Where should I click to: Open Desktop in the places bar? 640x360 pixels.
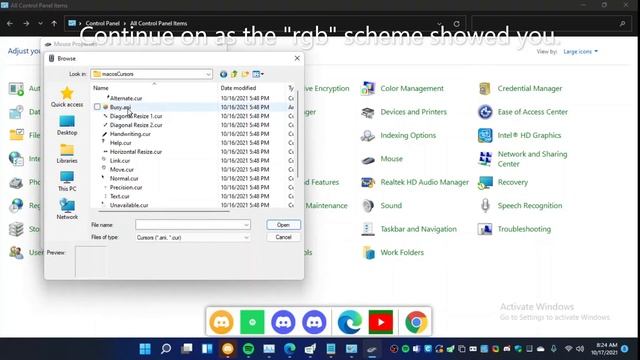[67, 125]
